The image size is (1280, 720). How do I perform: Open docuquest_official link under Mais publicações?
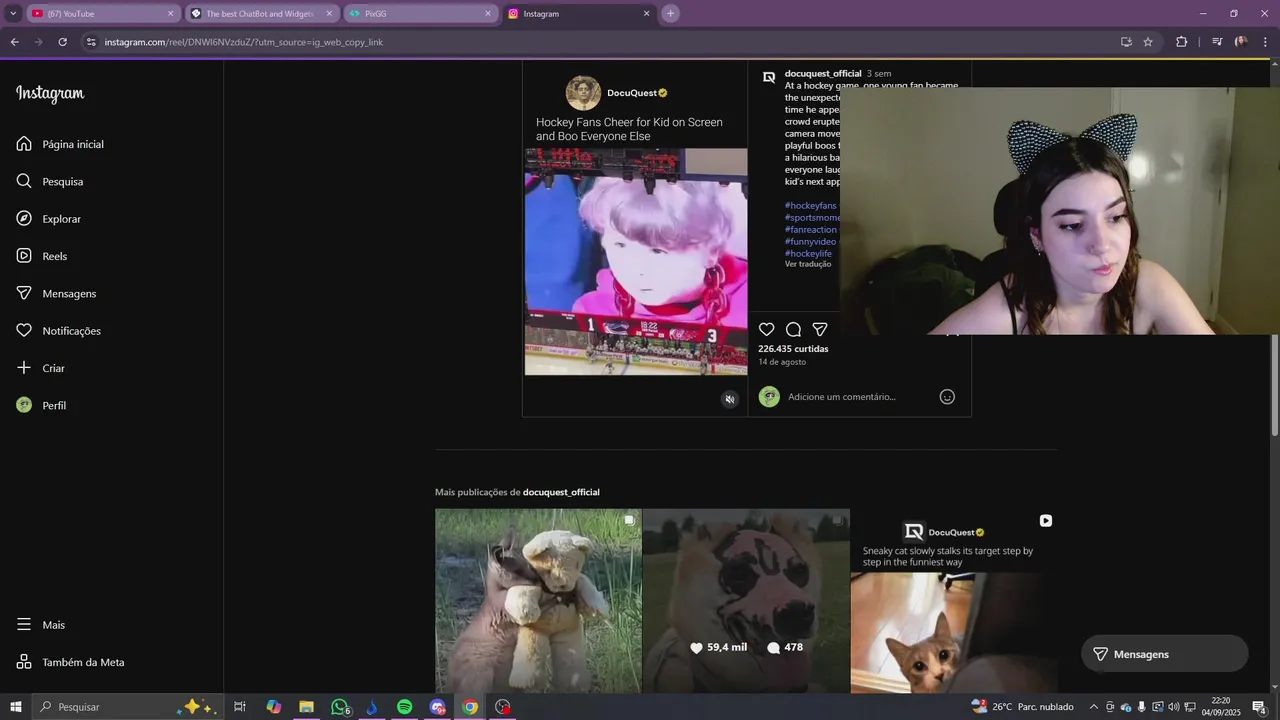pos(561,492)
